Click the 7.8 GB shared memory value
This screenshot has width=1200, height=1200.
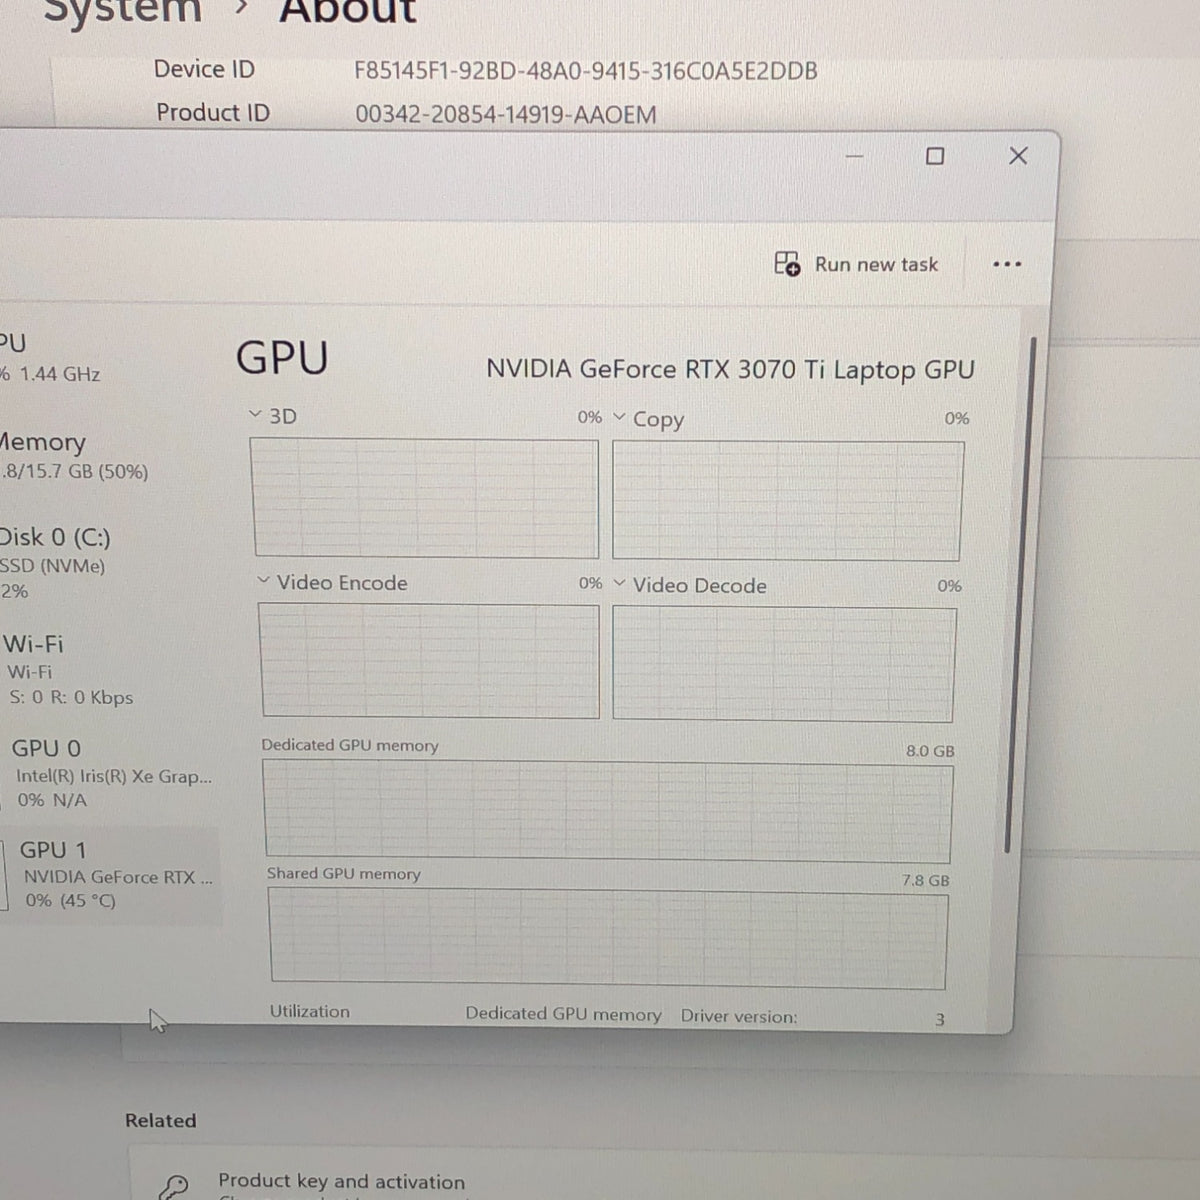click(x=925, y=881)
